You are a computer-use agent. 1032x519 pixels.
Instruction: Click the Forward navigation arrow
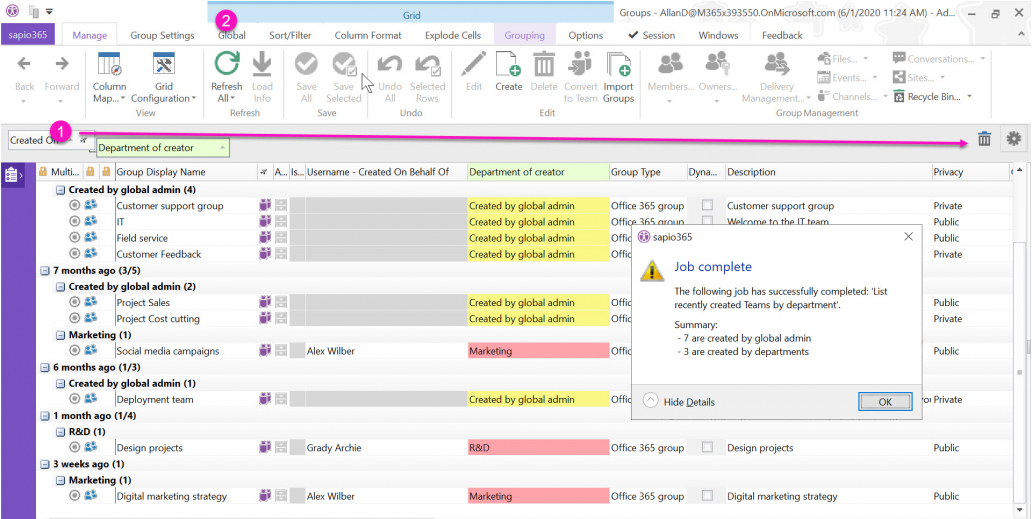pos(61,64)
